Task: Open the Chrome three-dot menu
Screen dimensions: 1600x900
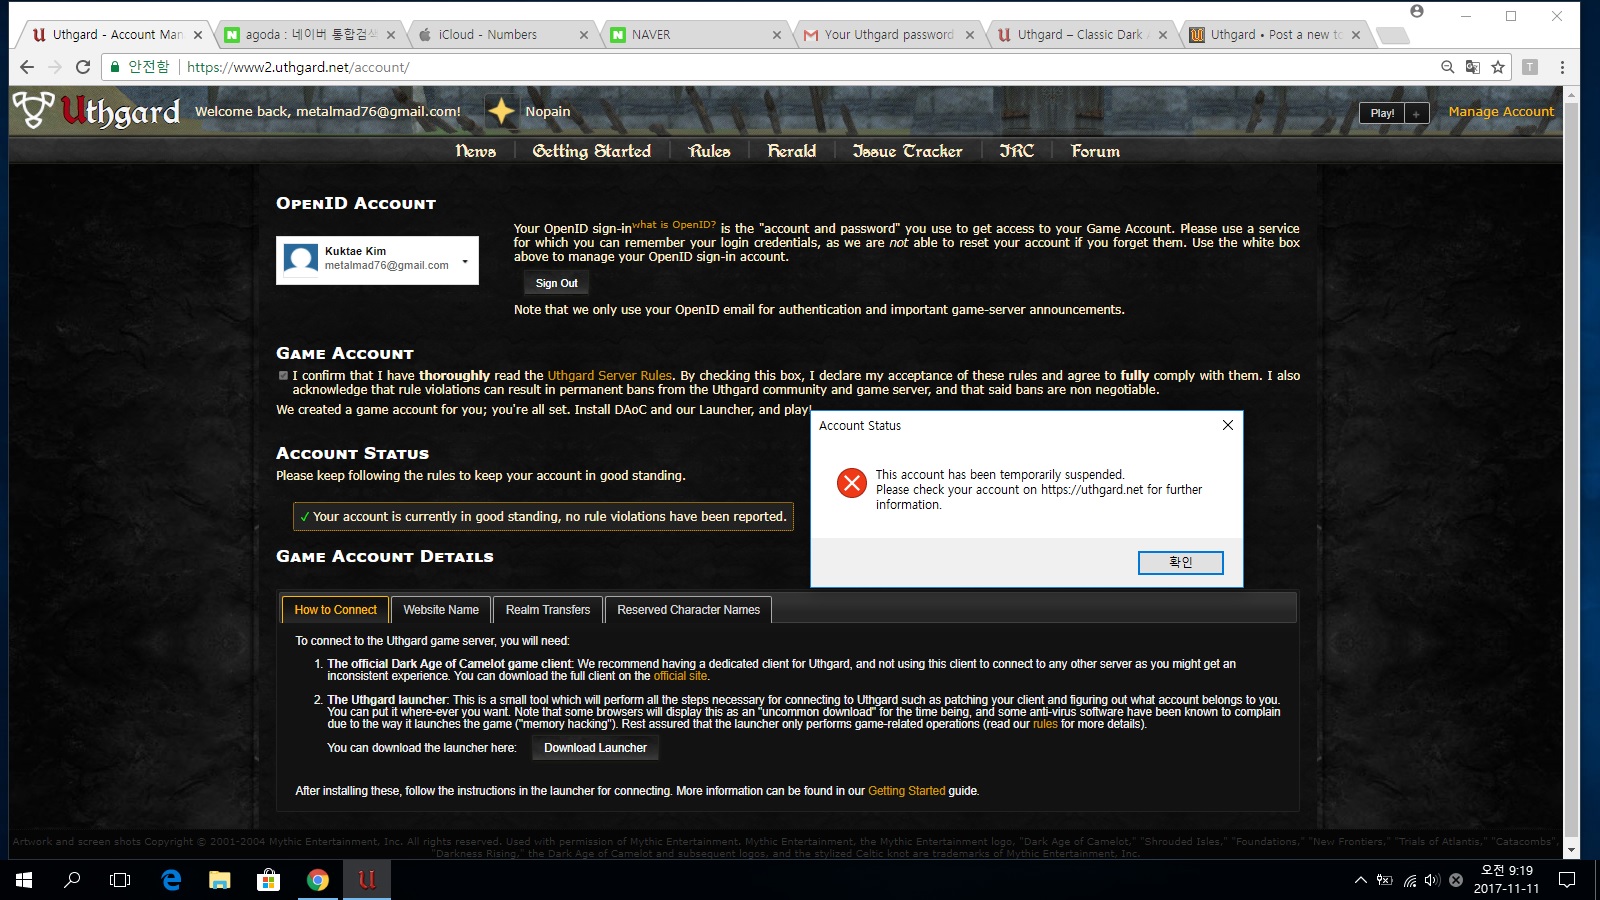Action: [1562, 67]
